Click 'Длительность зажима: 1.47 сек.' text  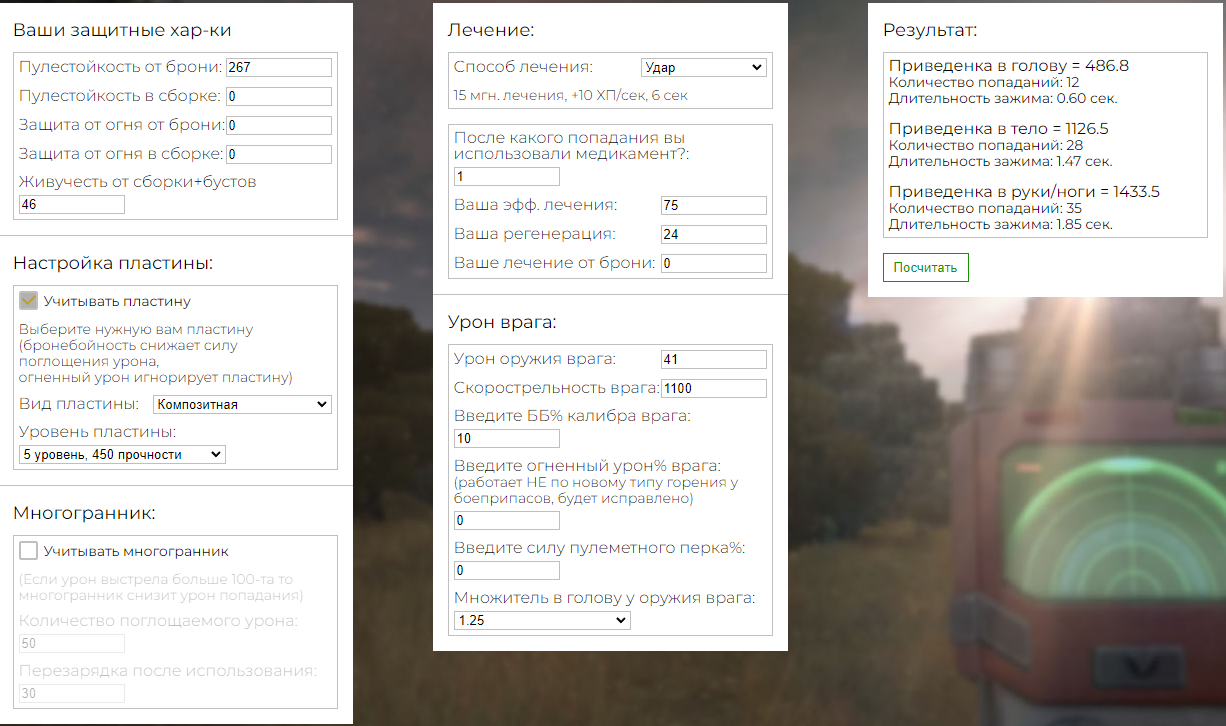tap(1000, 161)
